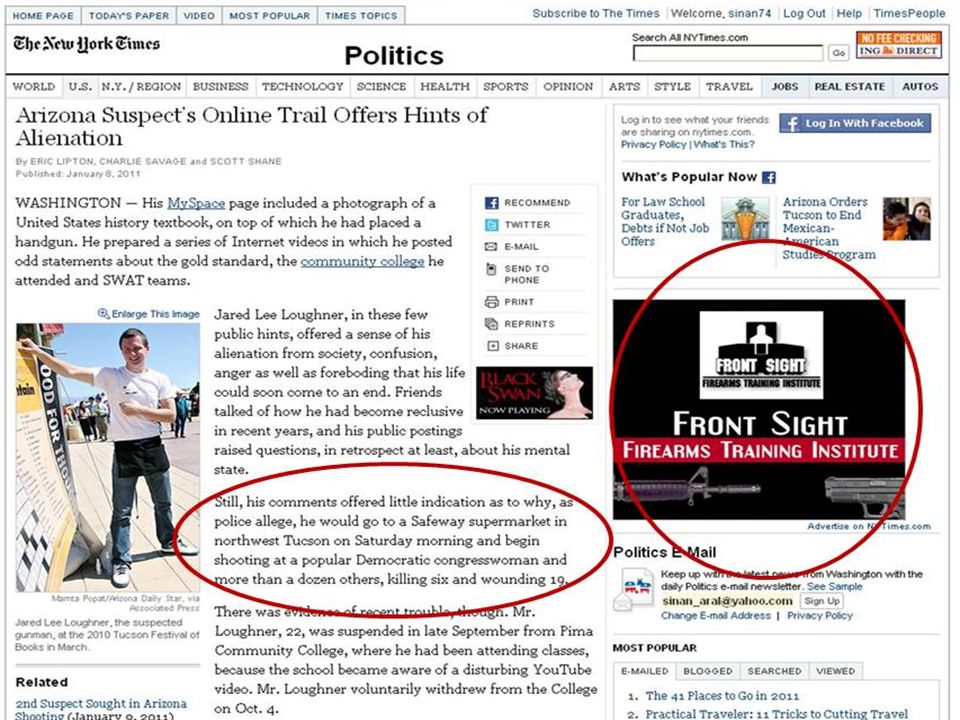The width and height of the screenshot is (960, 720).
Task: Select the Technology section
Action: 302,86
